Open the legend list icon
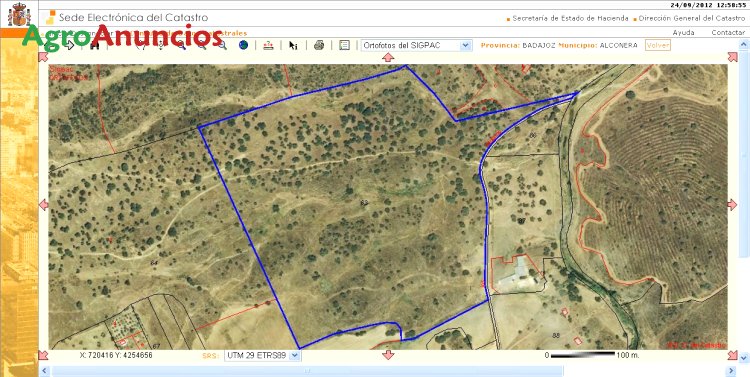Viewport: 750px width, 377px height. click(x=344, y=45)
